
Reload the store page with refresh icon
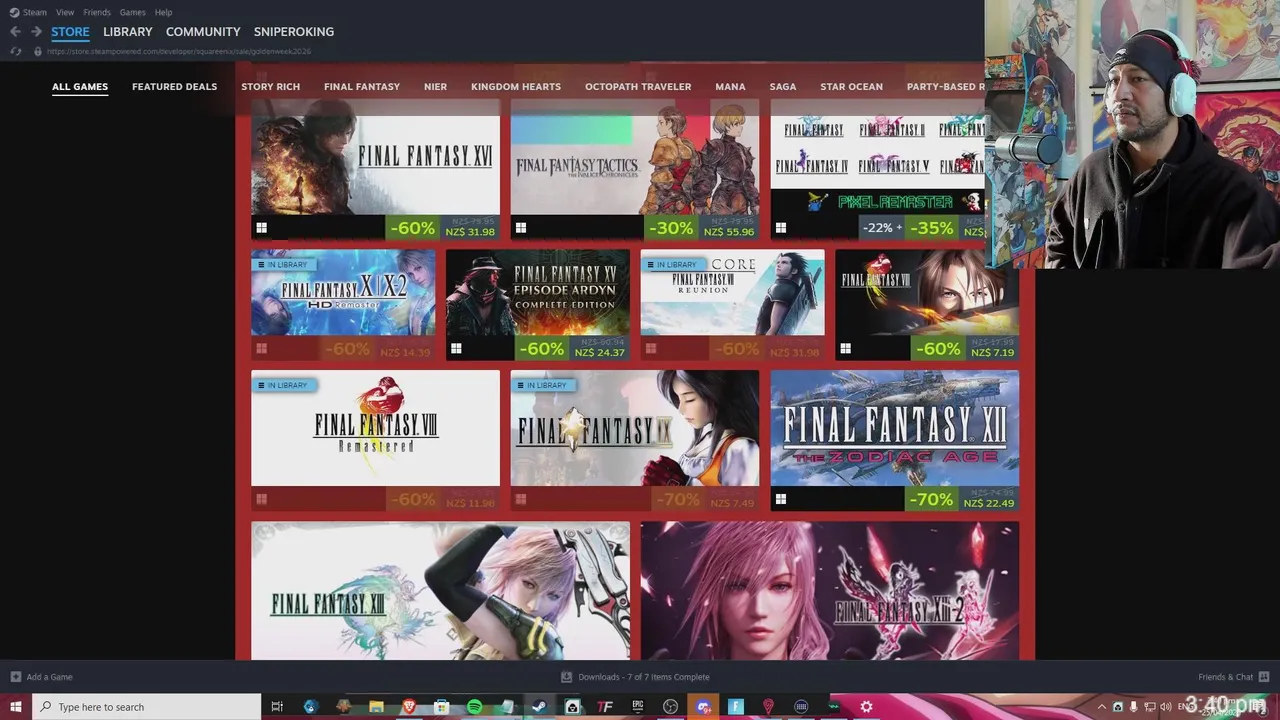(15, 51)
